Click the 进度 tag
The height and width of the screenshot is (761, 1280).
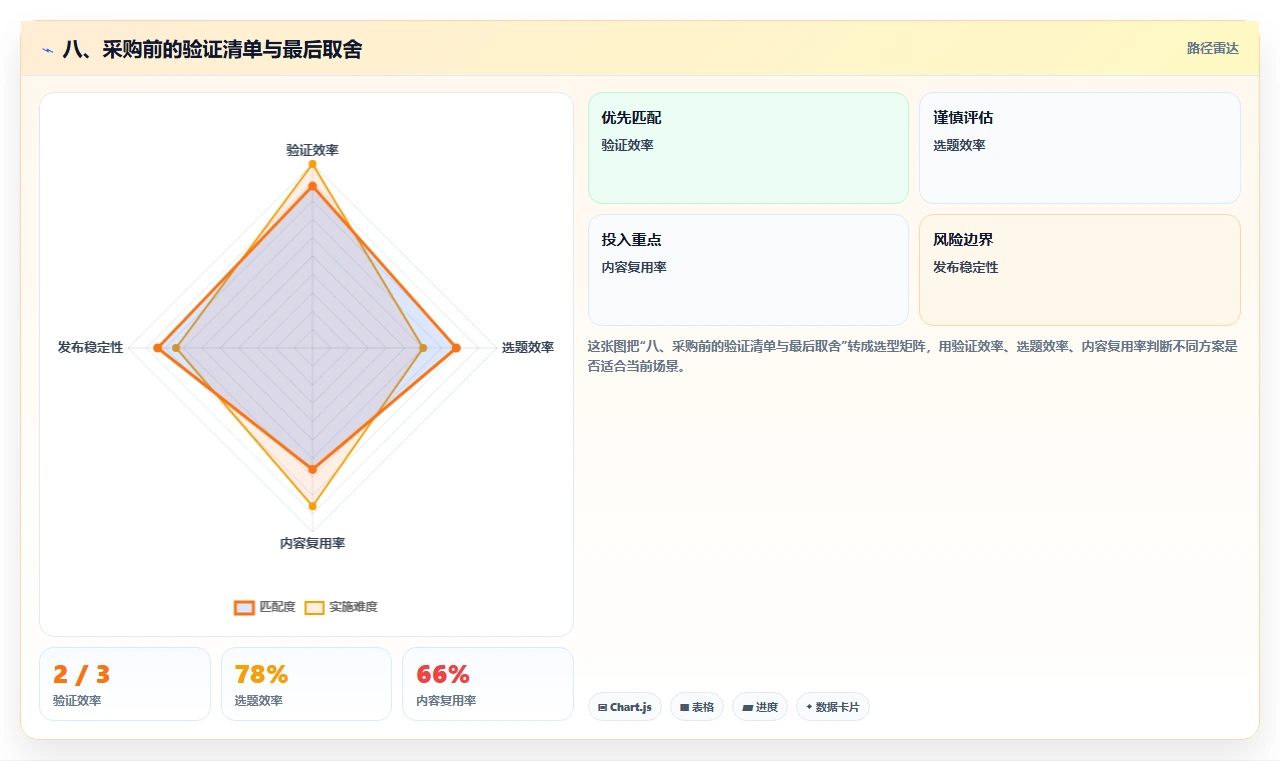click(x=760, y=707)
